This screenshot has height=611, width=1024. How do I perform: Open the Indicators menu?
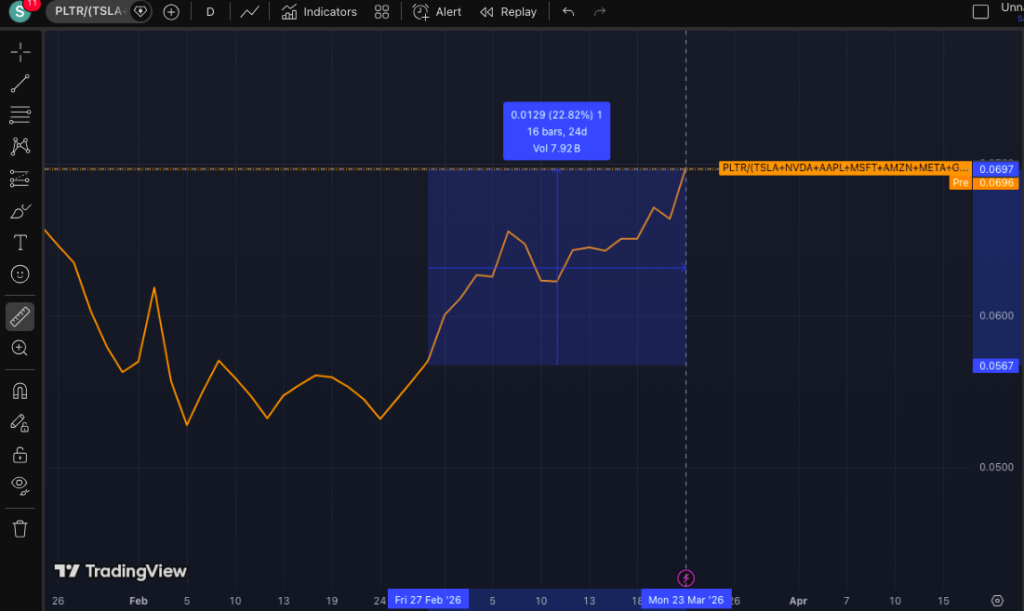pos(319,12)
